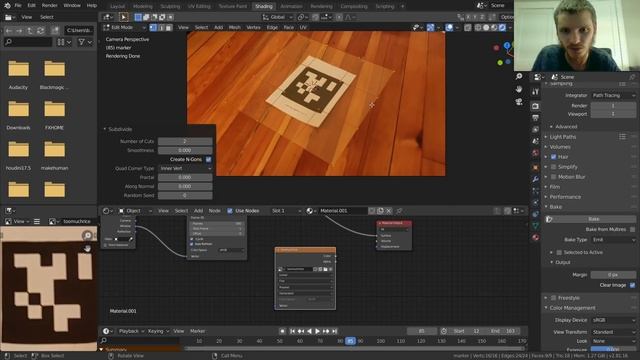Viewport: 640px width, 360px height.
Task: Select the Tool properties tab icon
Action: (x=536, y=92)
